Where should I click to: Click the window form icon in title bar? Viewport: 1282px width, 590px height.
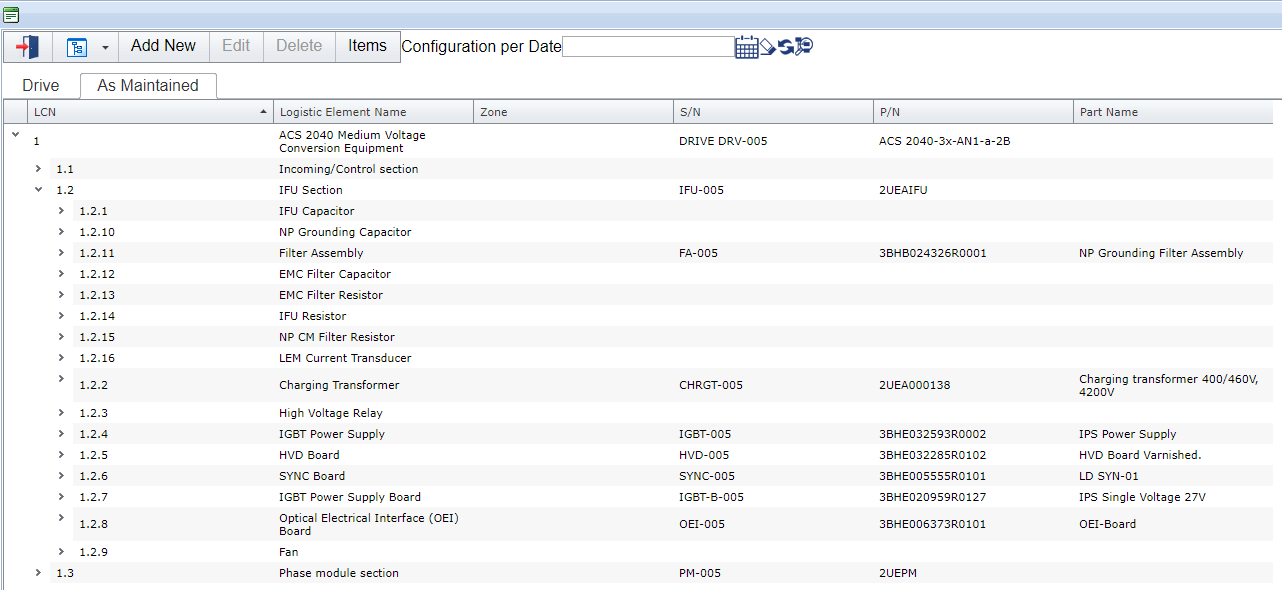point(11,14)
